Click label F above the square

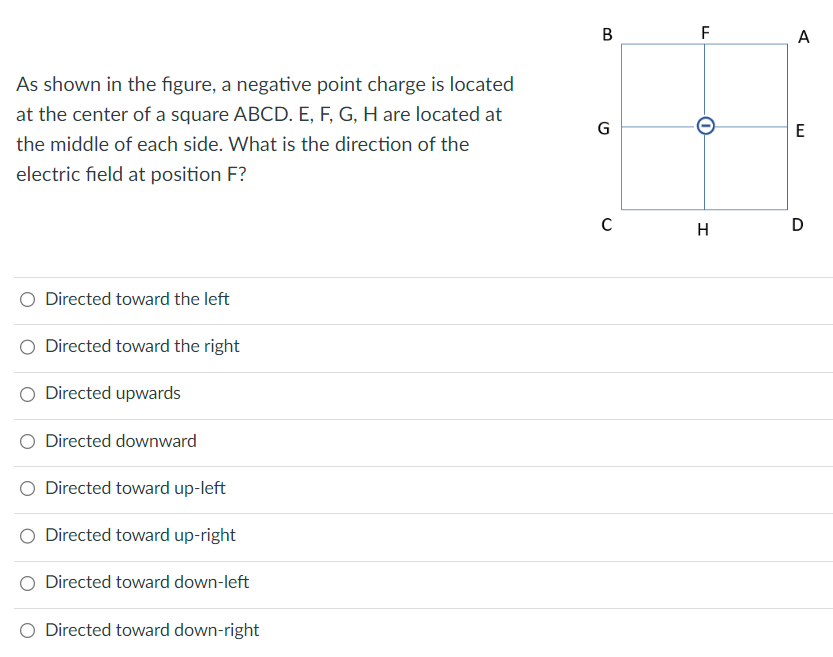(705, 31)
